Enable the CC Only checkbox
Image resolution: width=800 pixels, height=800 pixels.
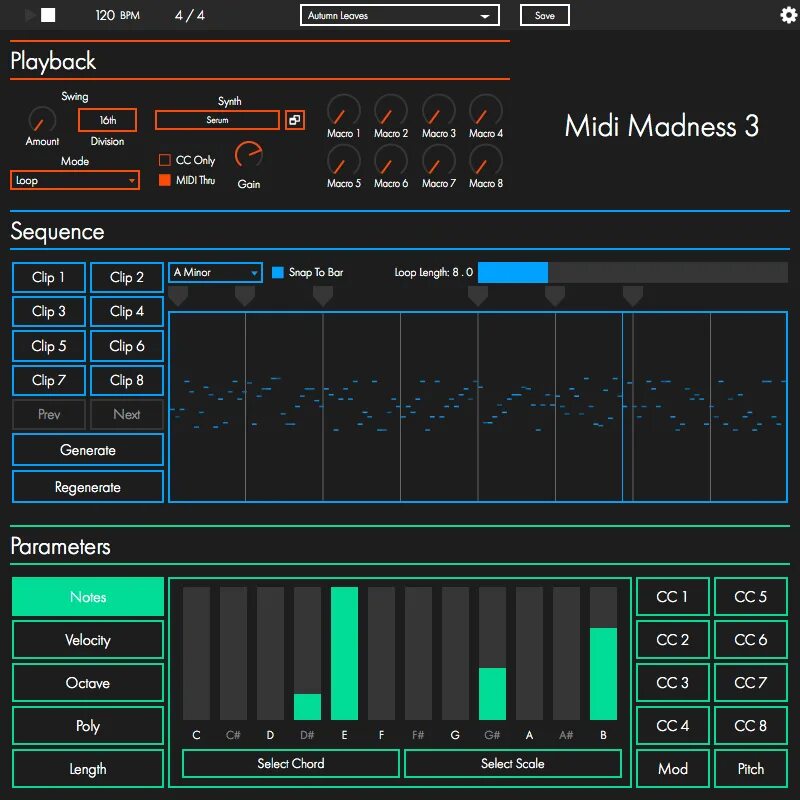(x=164, y=160)
